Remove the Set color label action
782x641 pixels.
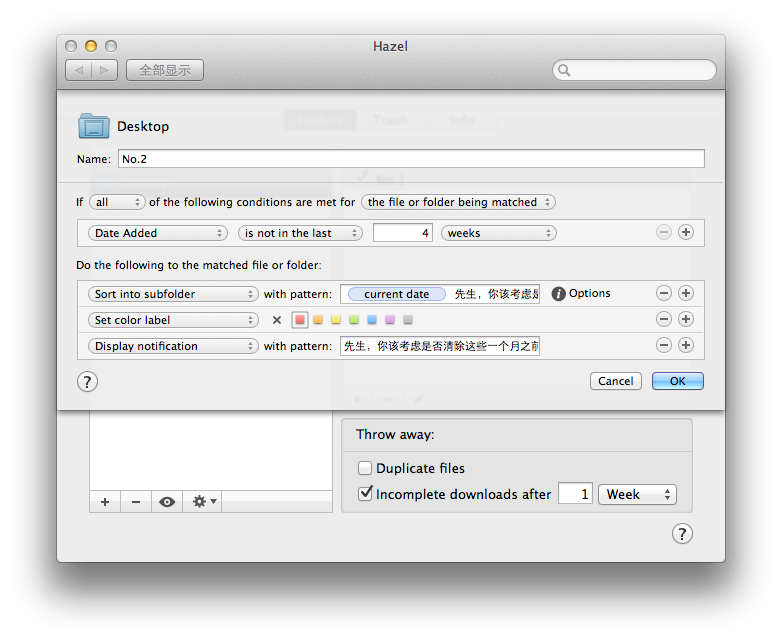[x=663, y=319]
